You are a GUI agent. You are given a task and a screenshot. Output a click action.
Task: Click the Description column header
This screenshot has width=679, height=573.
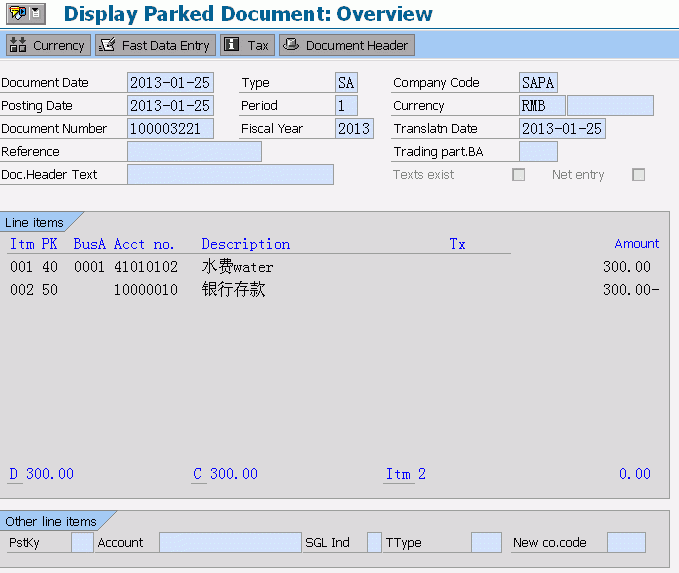246,244
